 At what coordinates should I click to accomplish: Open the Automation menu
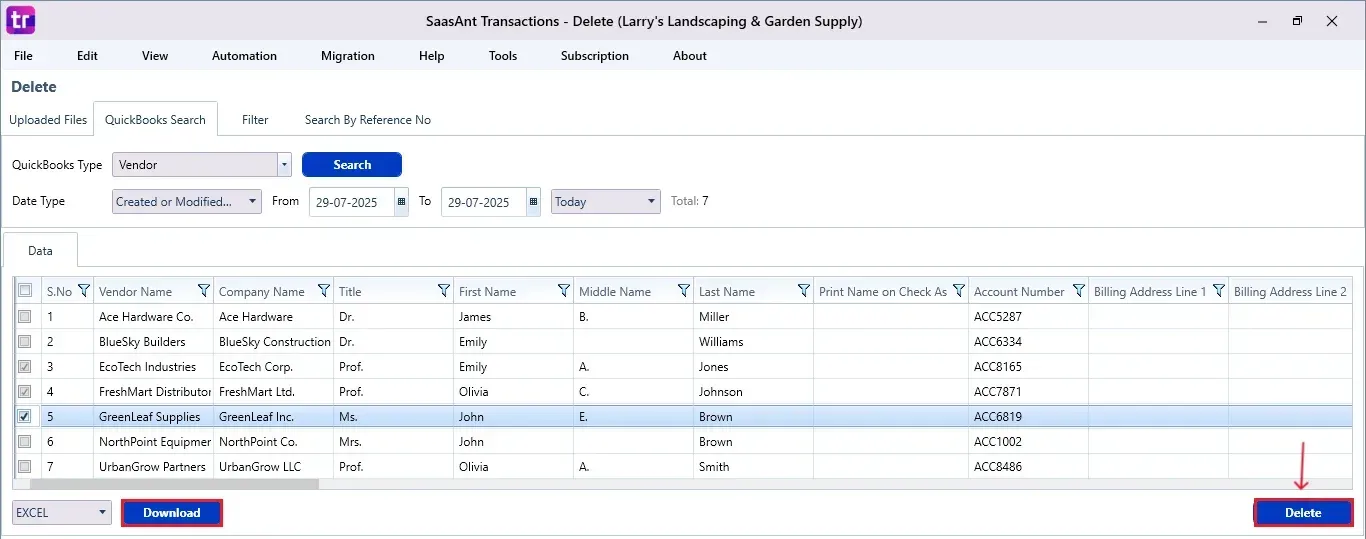[x=244, y=56]
